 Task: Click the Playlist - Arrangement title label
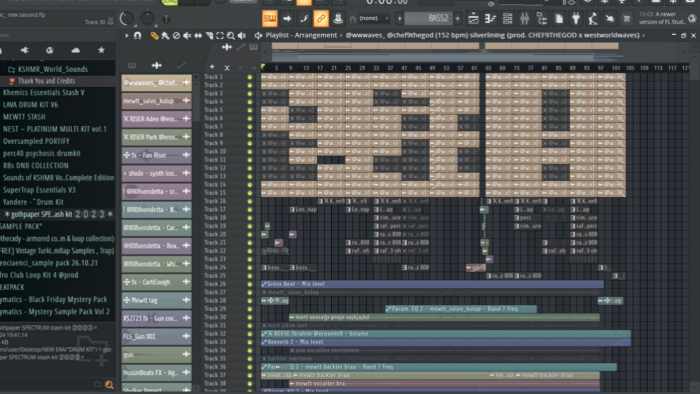301,35
